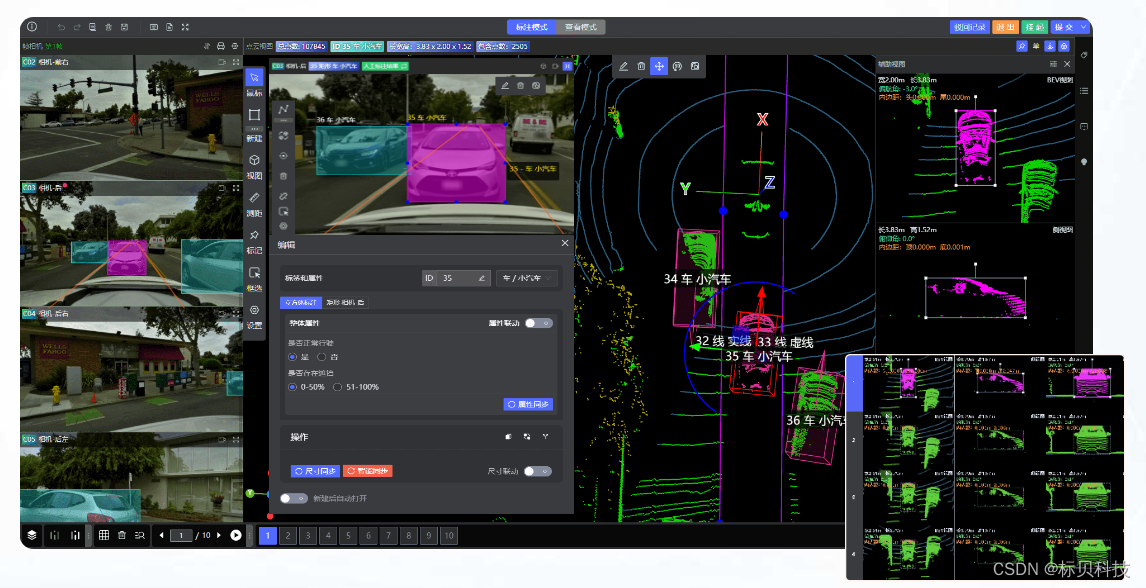Screen dimensions: 1146x588
Task: Click the blue 属性同步 sync button
Action: point(528,404)
